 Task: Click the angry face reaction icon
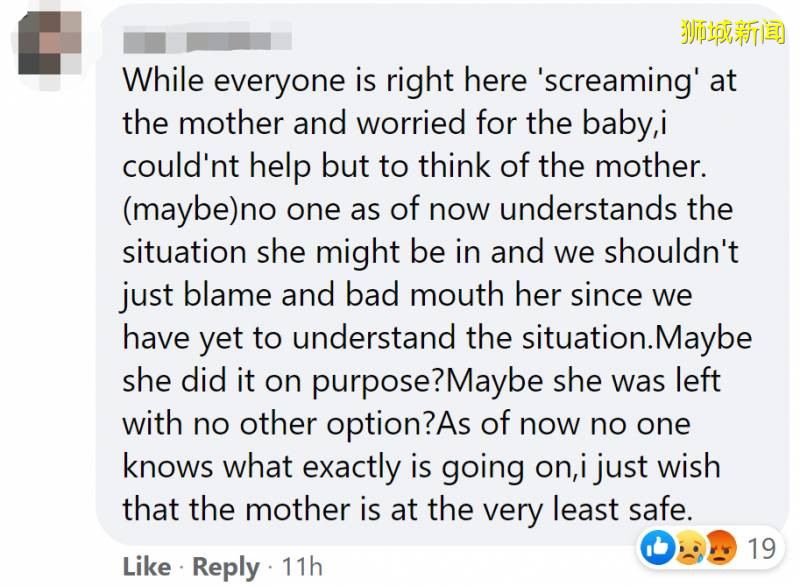(719, 547)
